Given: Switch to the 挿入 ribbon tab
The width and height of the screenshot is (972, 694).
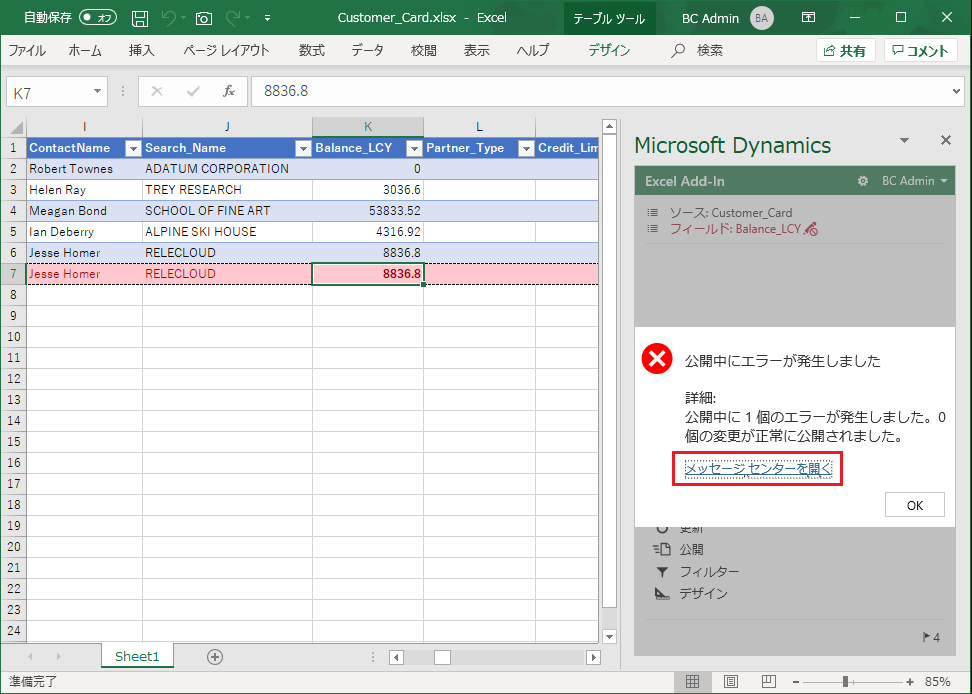Looking at the screenshot, I should pos(141,50).
